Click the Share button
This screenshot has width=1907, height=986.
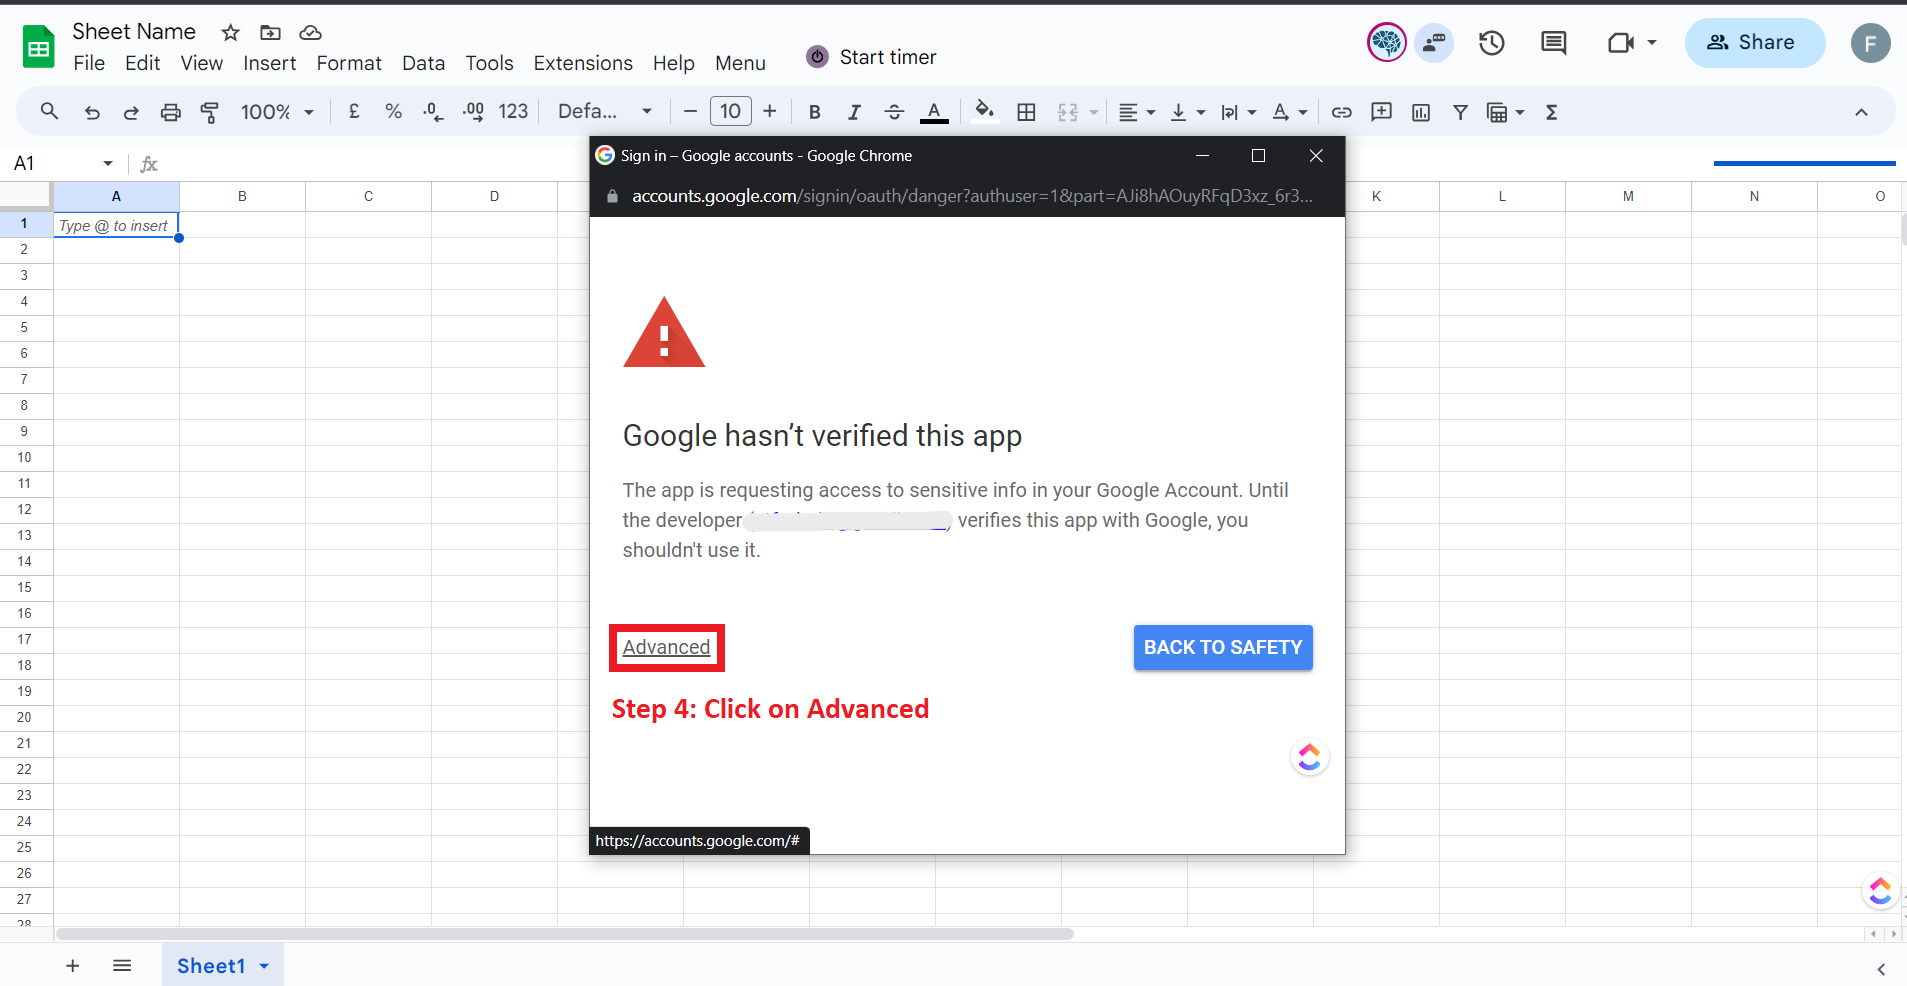click(x=1754, y=43)
